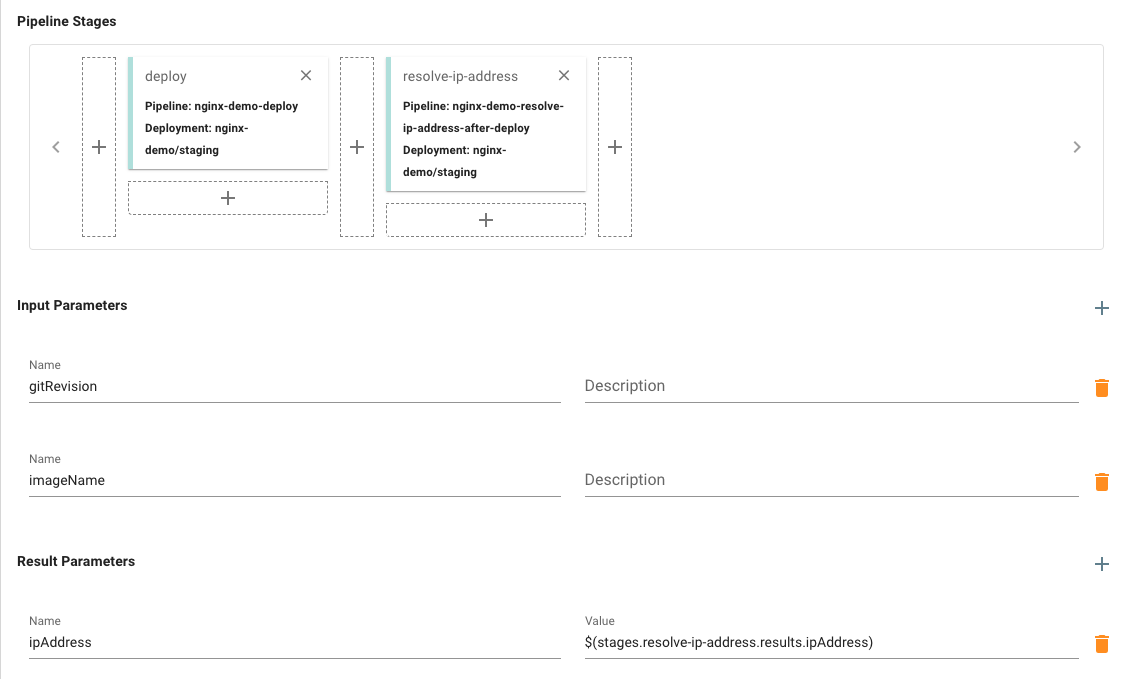Add a stage between deploy and resolve-ip-address
Viewport: 1125px width, 679px height.
pos(357,147)
